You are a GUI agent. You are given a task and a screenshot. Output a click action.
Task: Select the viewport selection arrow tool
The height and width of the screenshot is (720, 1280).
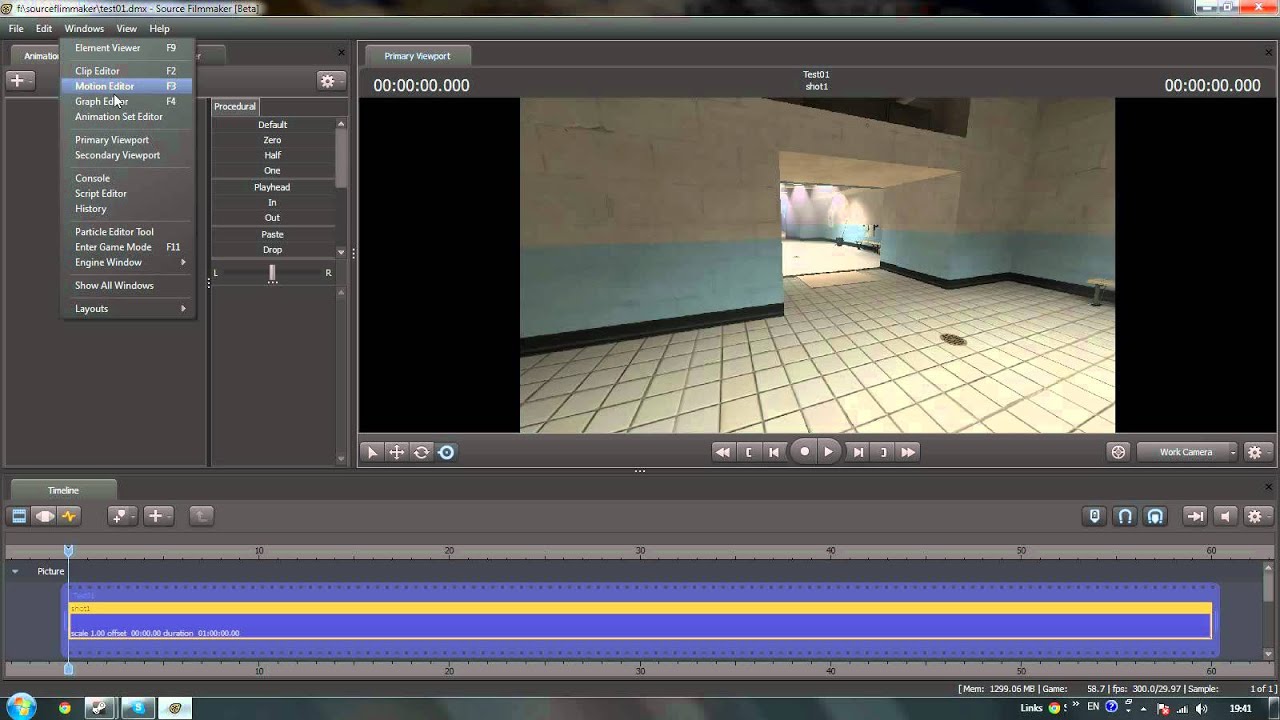[x=372, y=452]
